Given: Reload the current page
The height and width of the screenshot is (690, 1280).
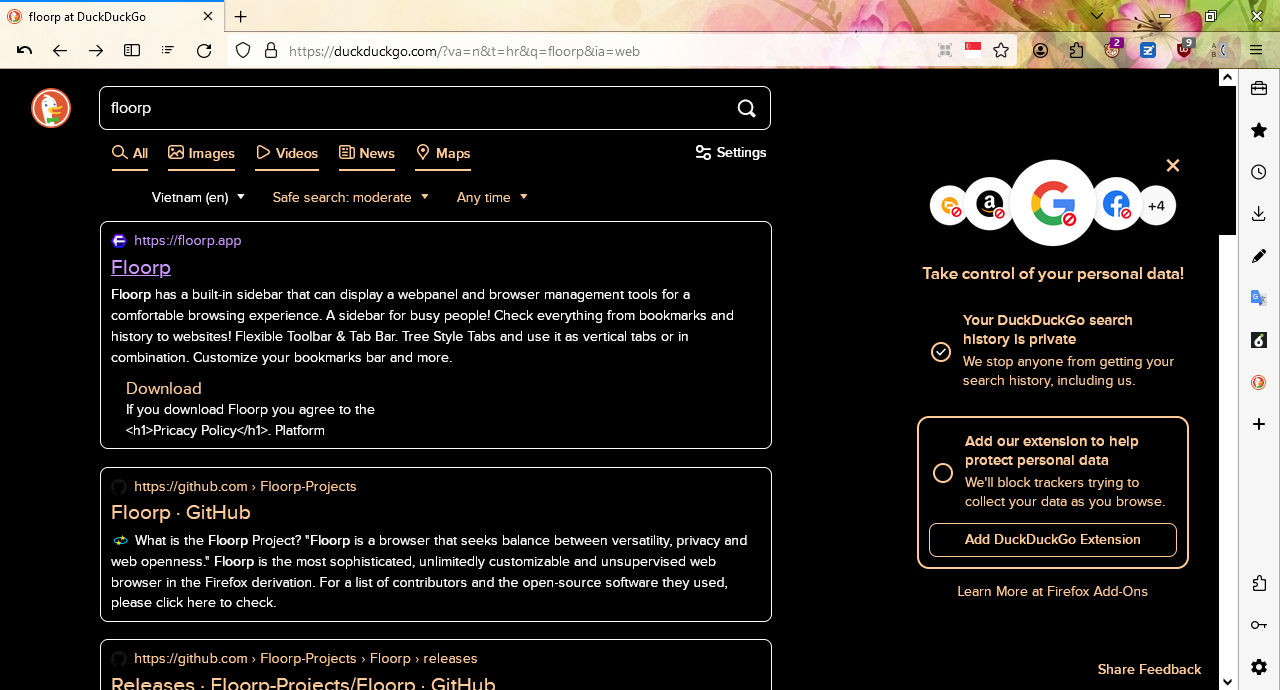Looking at the screenshot, I should [x=204, y=50].
